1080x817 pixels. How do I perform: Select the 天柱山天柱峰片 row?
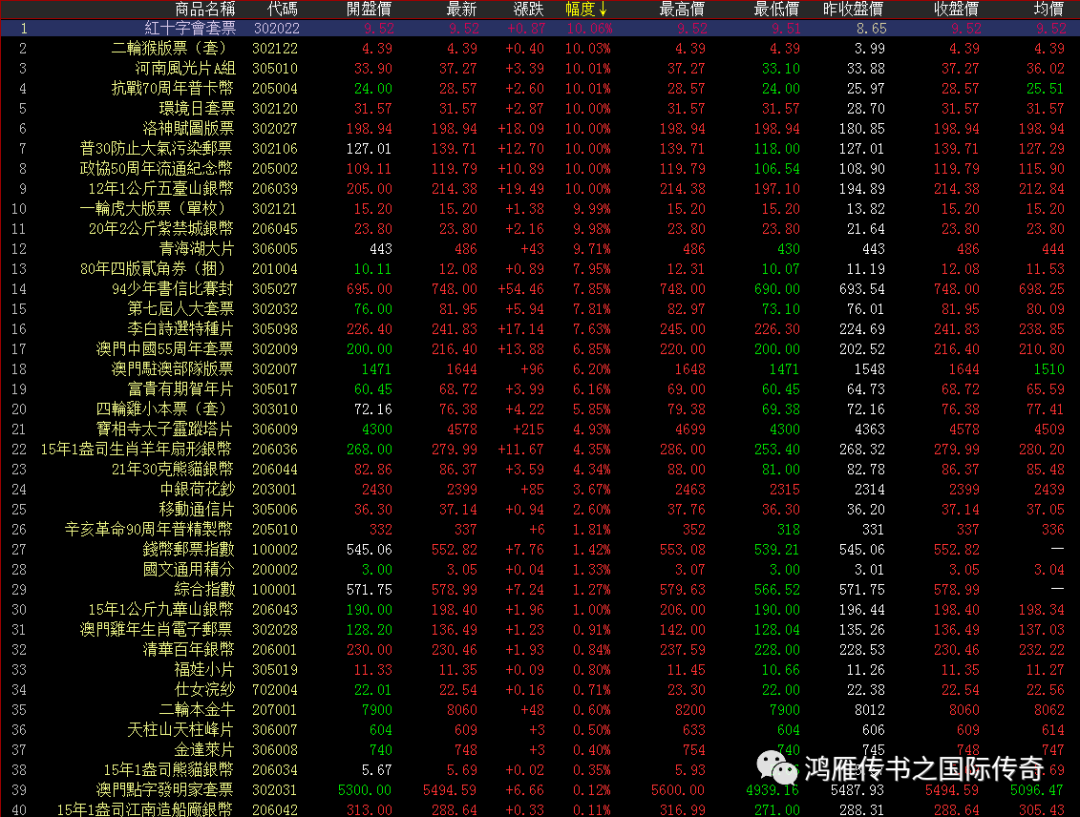(540, 730)
